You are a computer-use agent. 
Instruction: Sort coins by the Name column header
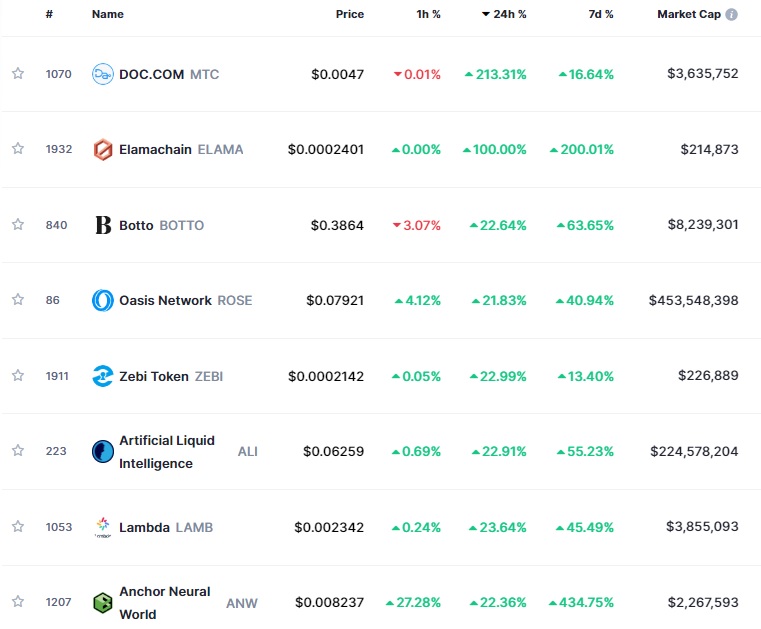(x=108, y=15)
